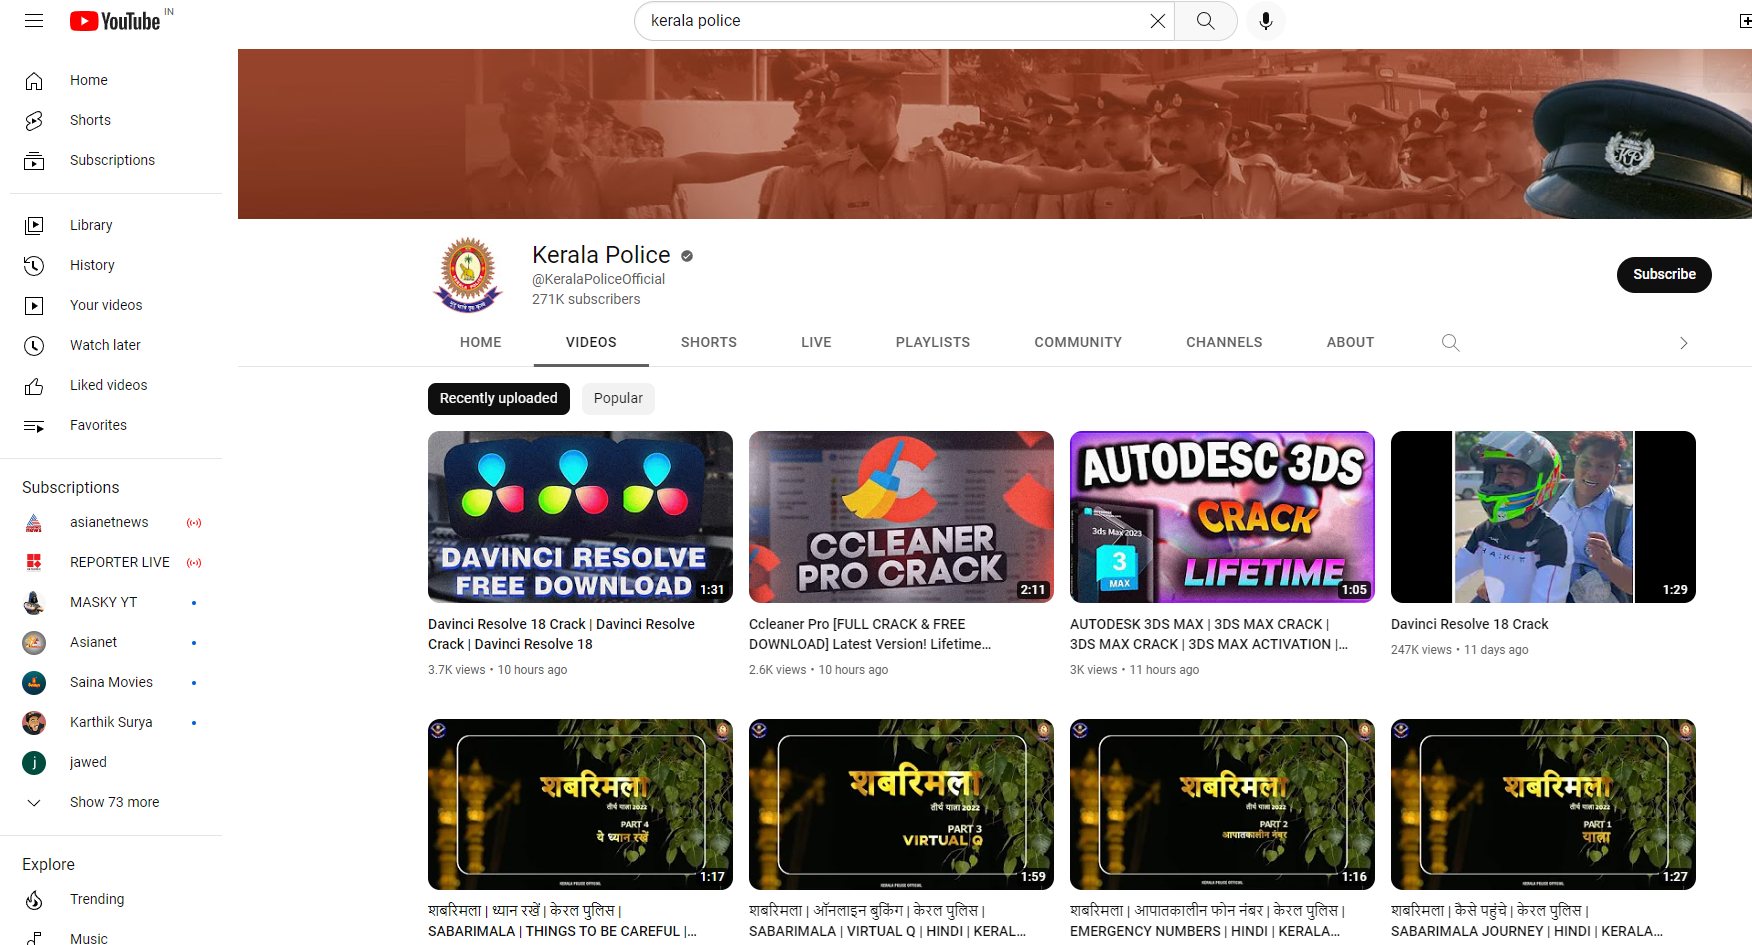Play Sabarimala Part 1 thumbnail
The height and width of the screenshot is (945, 1752).
[1543, 804]
